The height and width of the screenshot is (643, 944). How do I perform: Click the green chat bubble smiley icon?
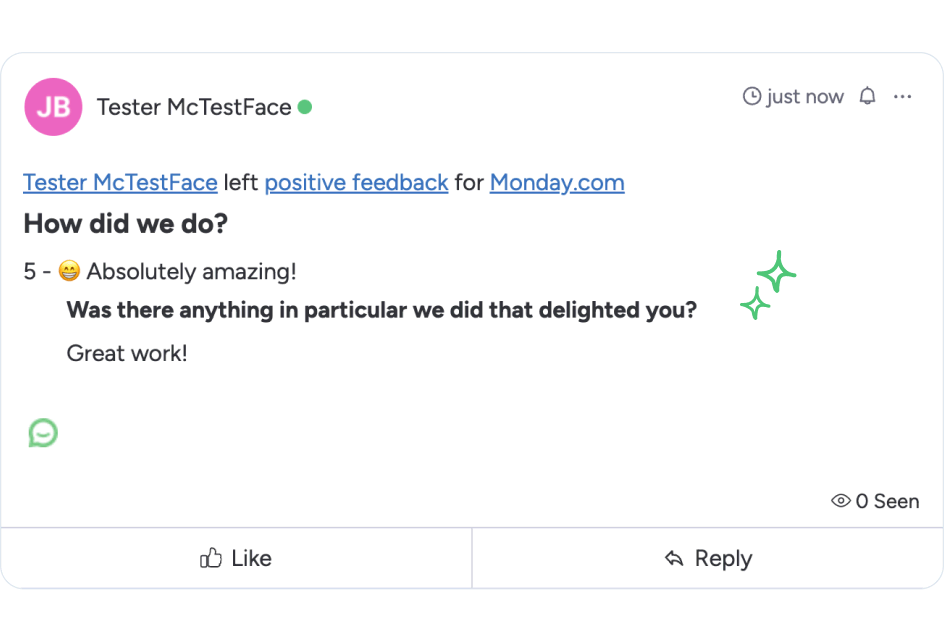(x=43, y=433)
